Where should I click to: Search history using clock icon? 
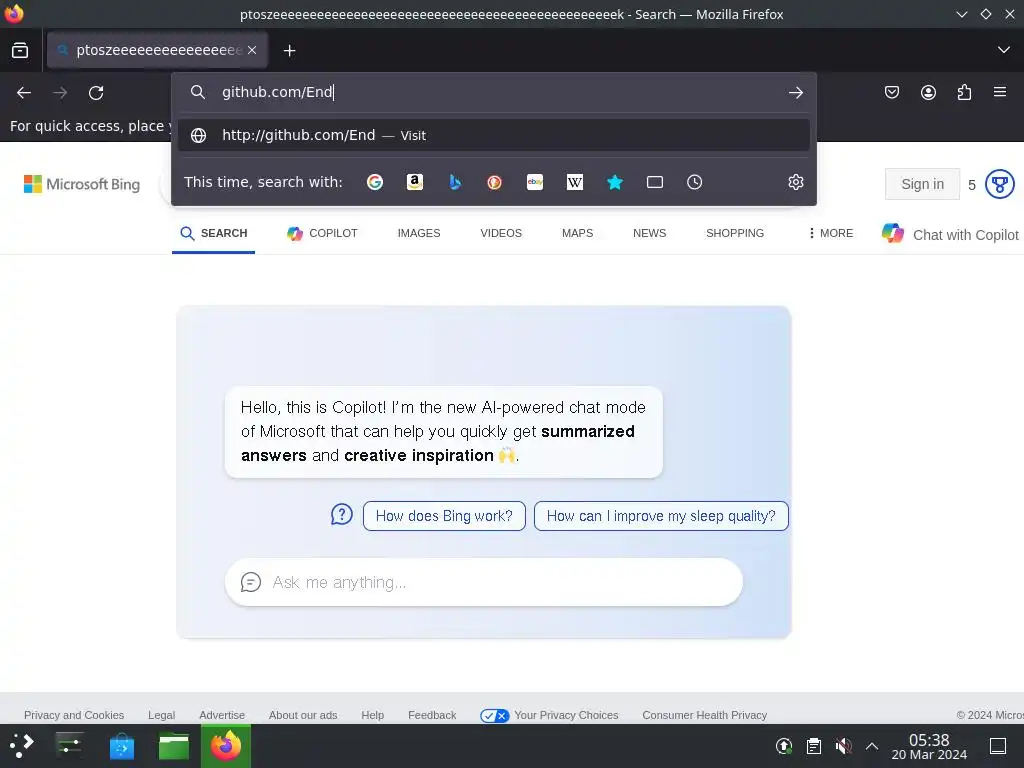click(695, 182)
